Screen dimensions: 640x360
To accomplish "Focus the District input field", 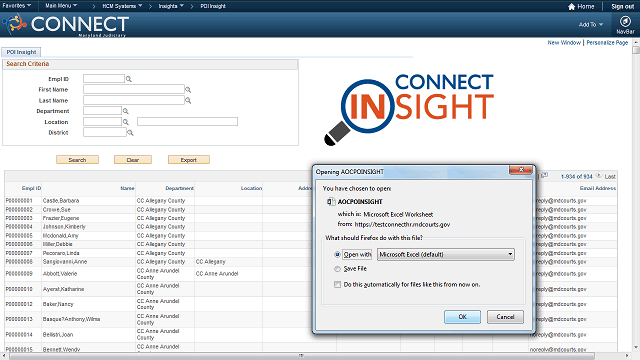I will (105, 132).
